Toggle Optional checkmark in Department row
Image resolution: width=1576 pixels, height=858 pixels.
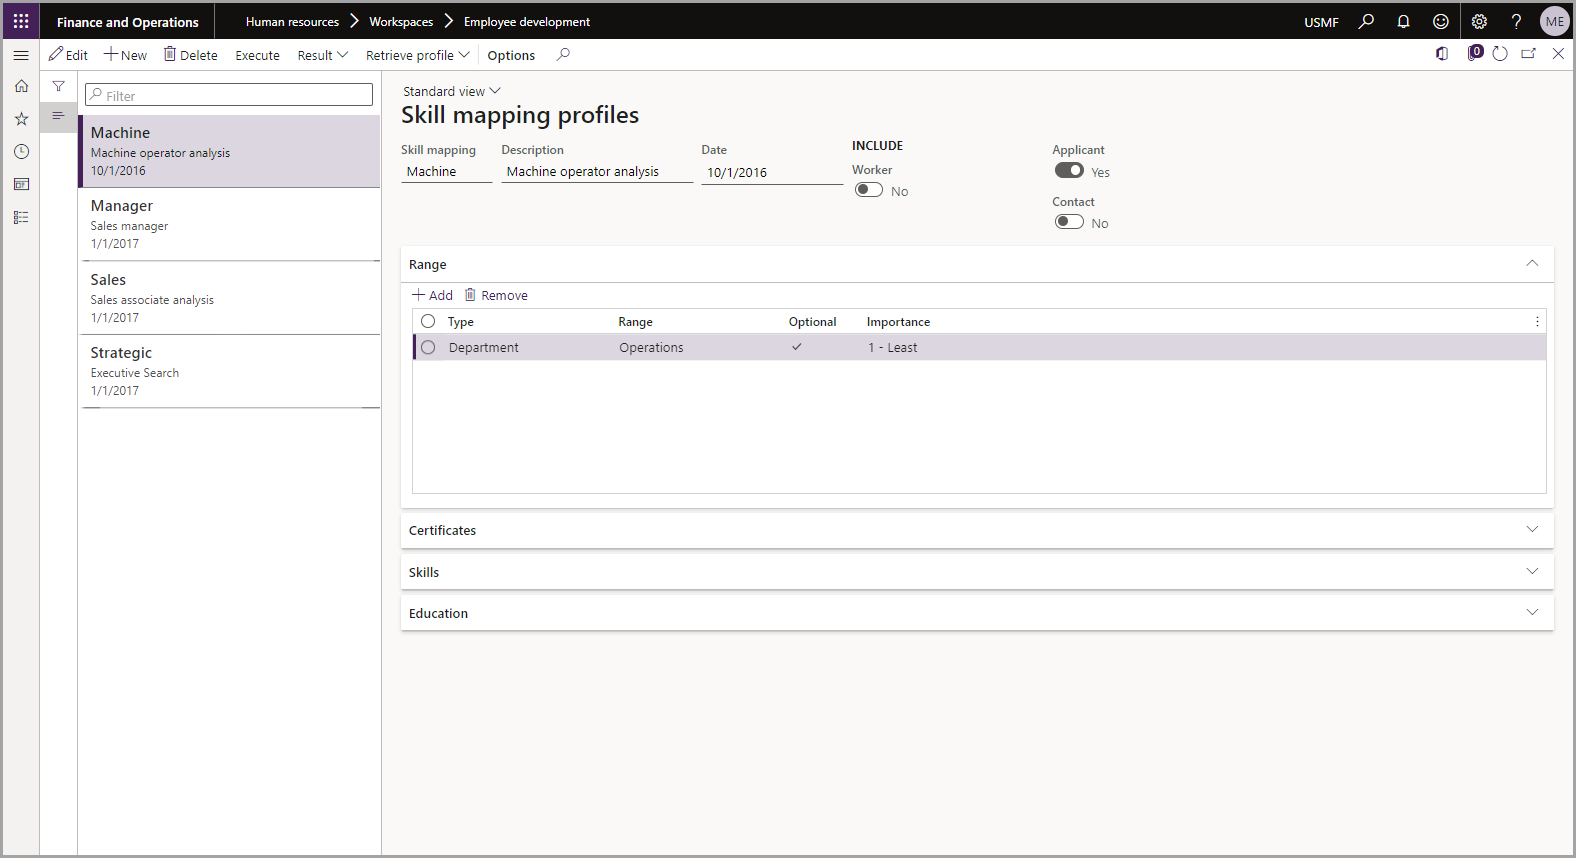797,347
